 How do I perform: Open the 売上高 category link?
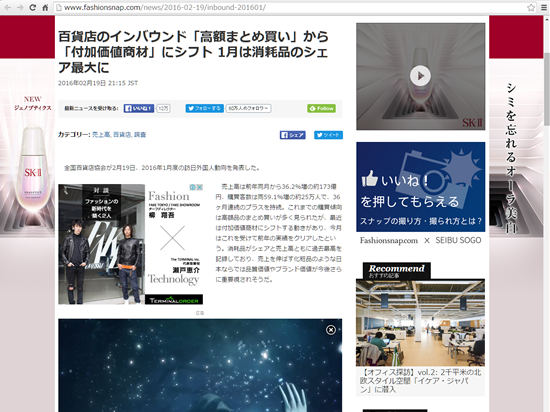point(101,135)
